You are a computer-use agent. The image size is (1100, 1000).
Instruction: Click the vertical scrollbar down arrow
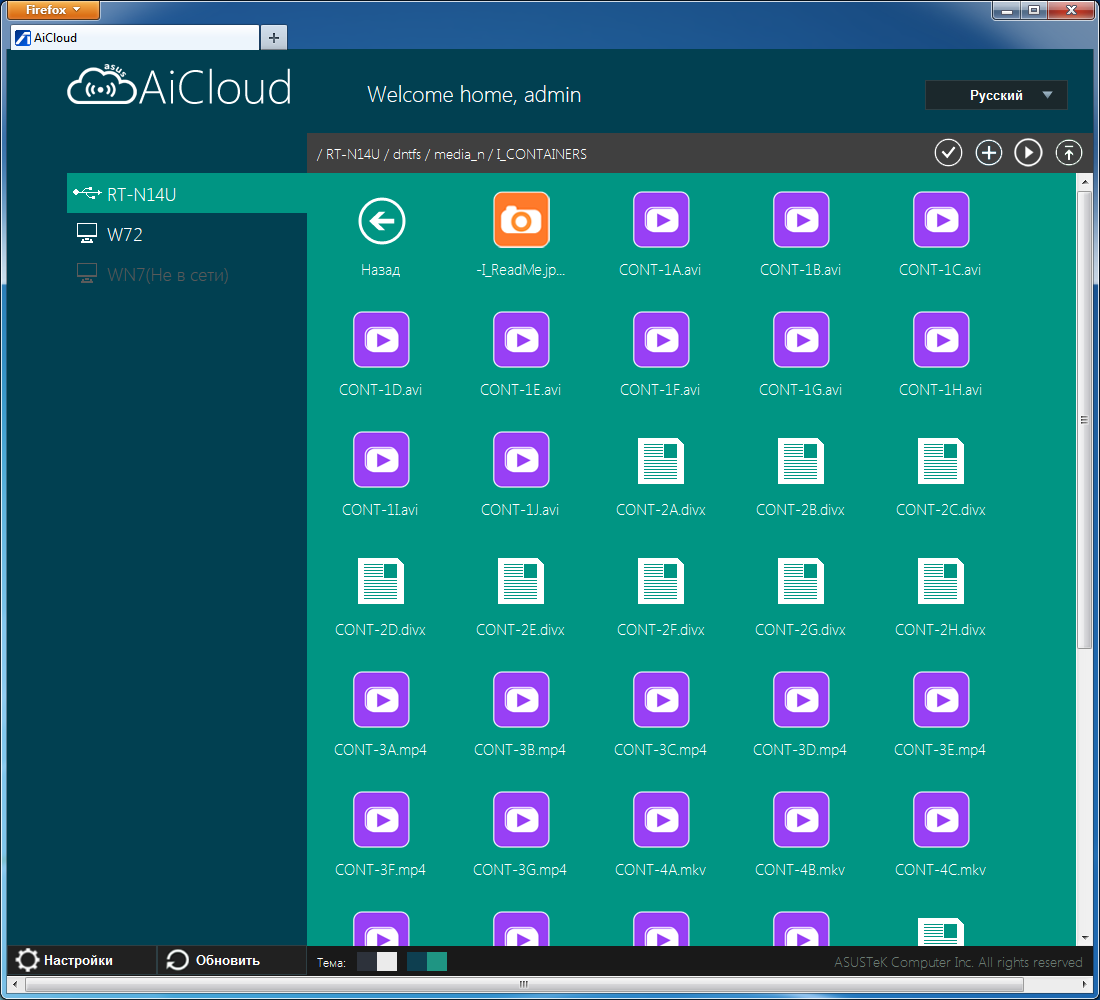click(1085, 938)
